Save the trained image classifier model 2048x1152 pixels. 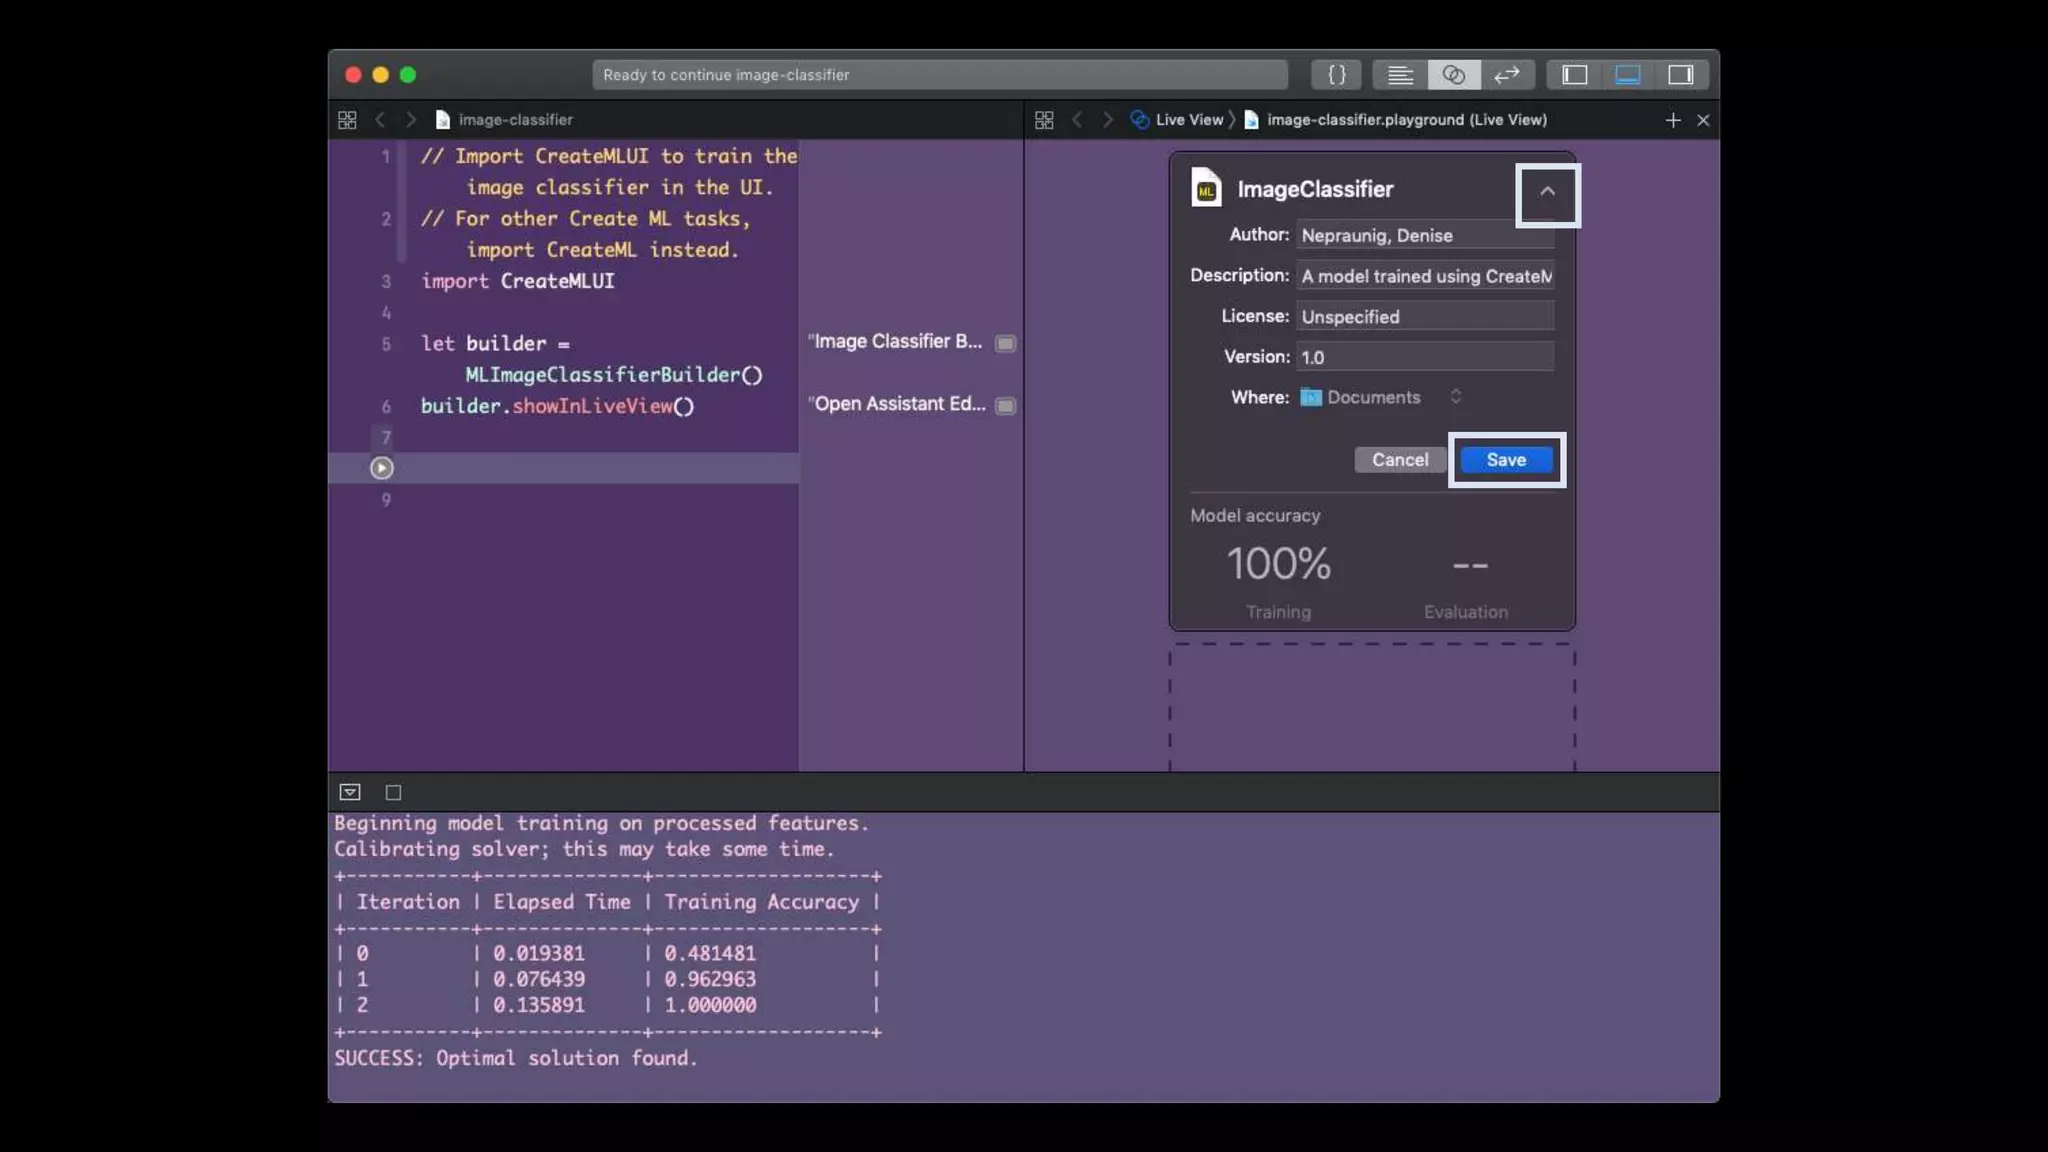click(x=1506, y=460)
